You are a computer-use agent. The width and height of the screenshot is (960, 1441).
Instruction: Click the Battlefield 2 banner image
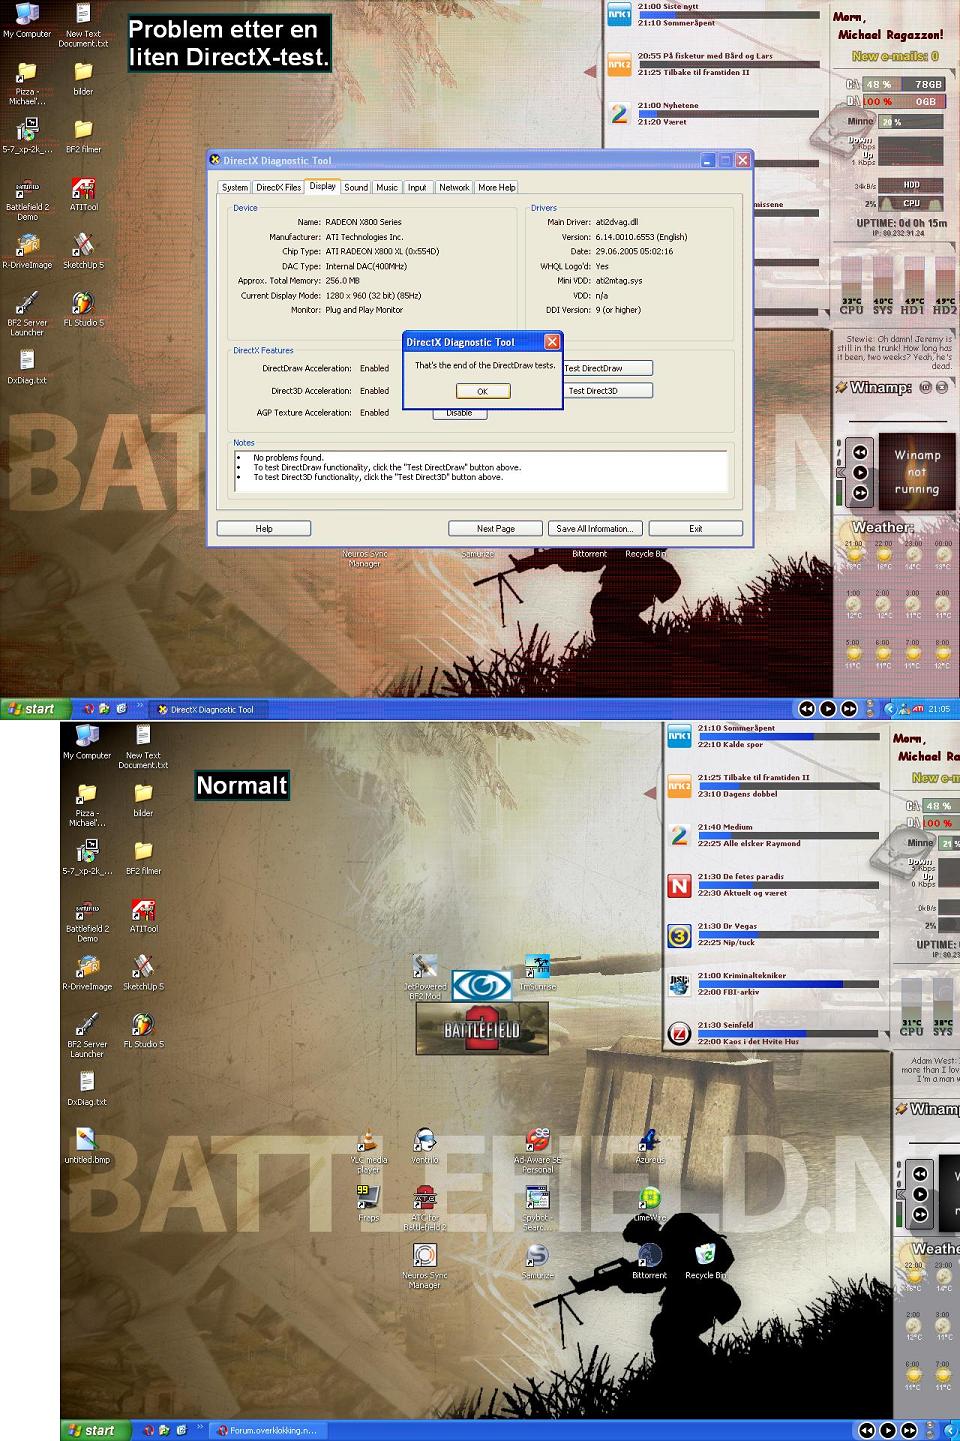point(482,1029)
